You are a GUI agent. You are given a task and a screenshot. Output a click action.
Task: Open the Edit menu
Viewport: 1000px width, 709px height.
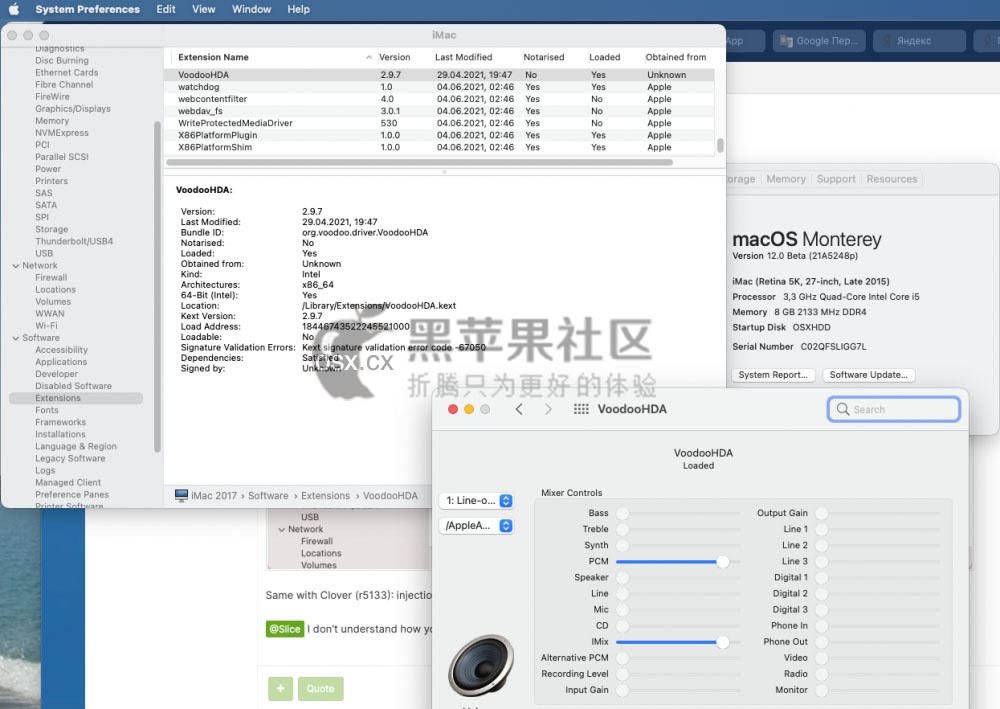[166, 9]
